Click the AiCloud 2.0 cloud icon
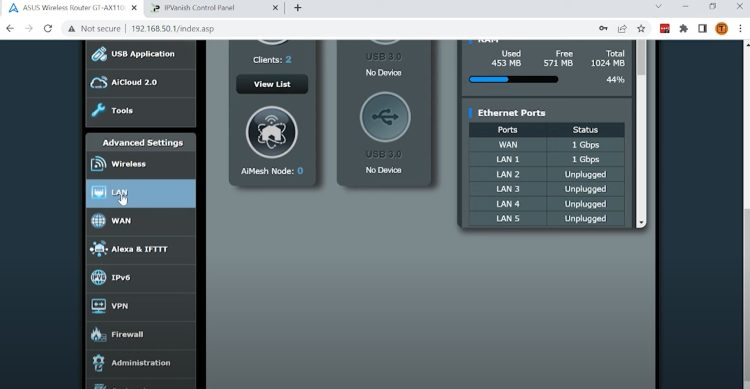 (99, 82)
